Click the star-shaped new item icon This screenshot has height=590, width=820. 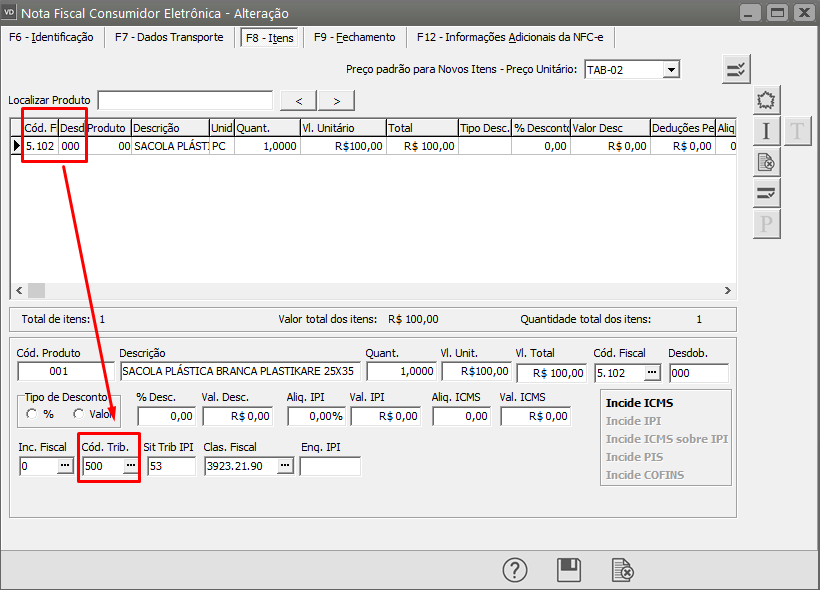click(766, 100)
